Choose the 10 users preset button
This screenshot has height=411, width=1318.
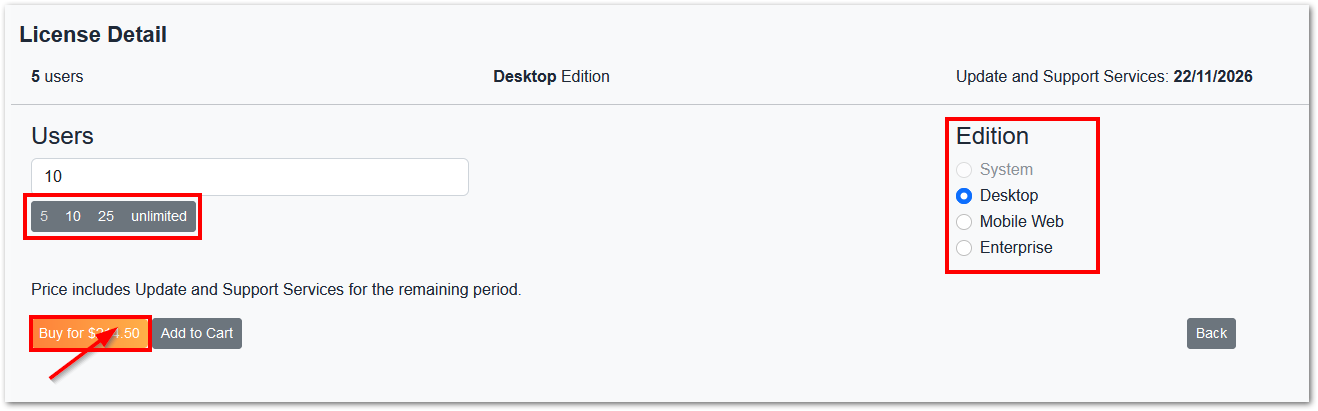73,216
